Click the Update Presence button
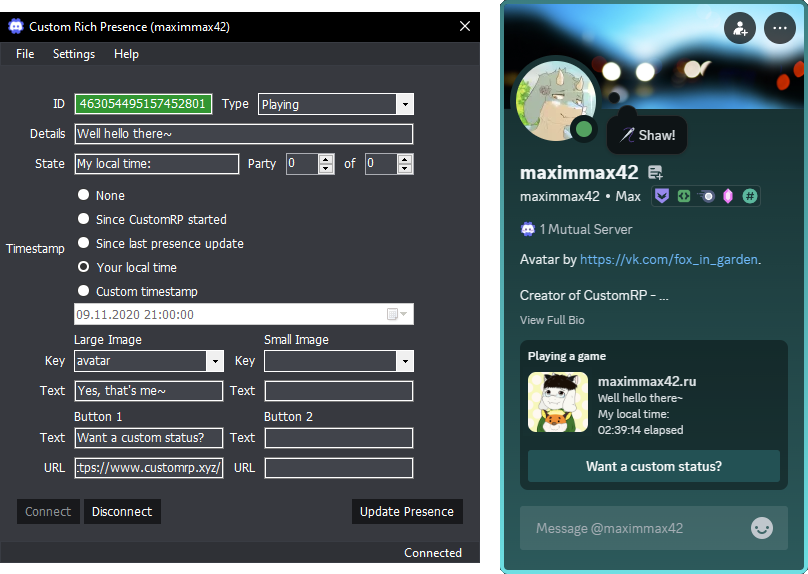Screen dimensions: 808x574 tap(407, 511)
